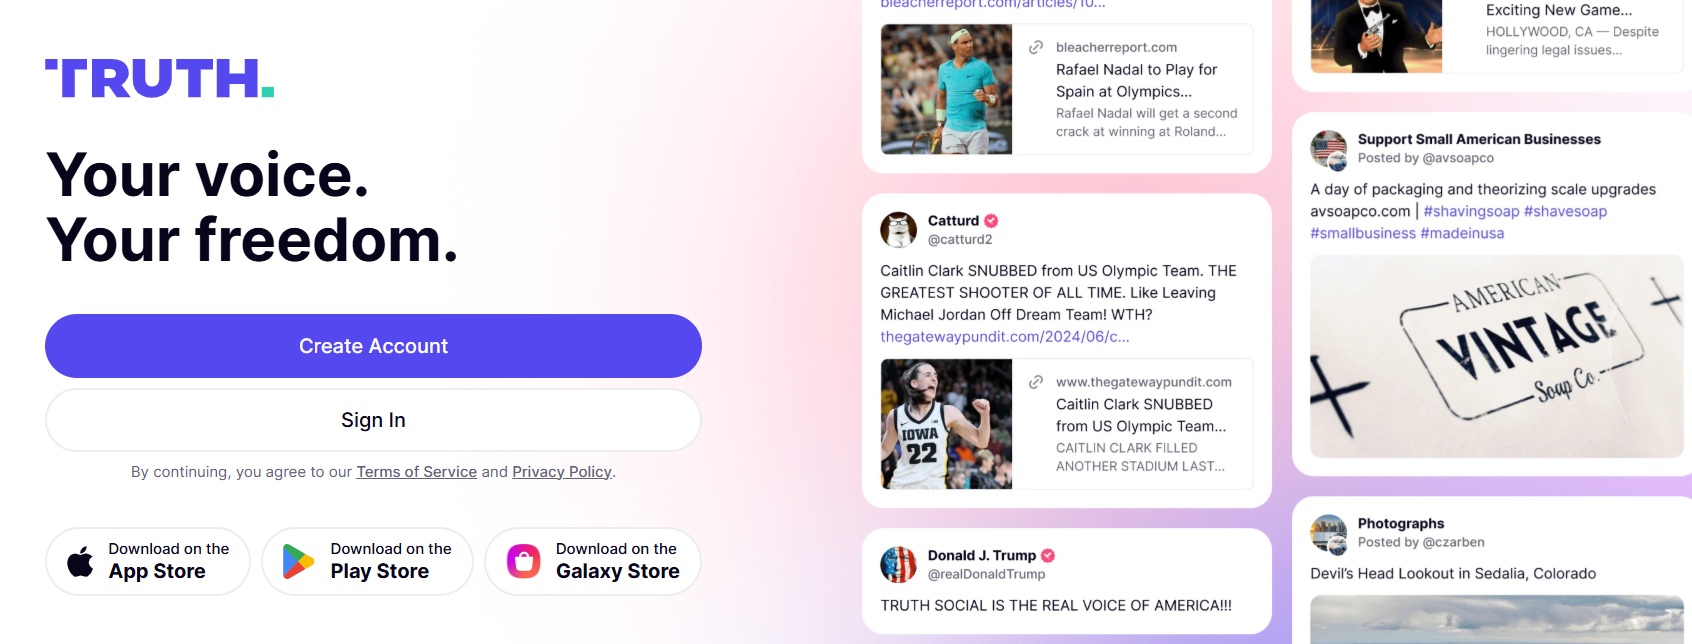The image size is (1692, 644).
Task: Click the link icon beside www.thegatewaypundit.com
Action: pos(1036,382)
